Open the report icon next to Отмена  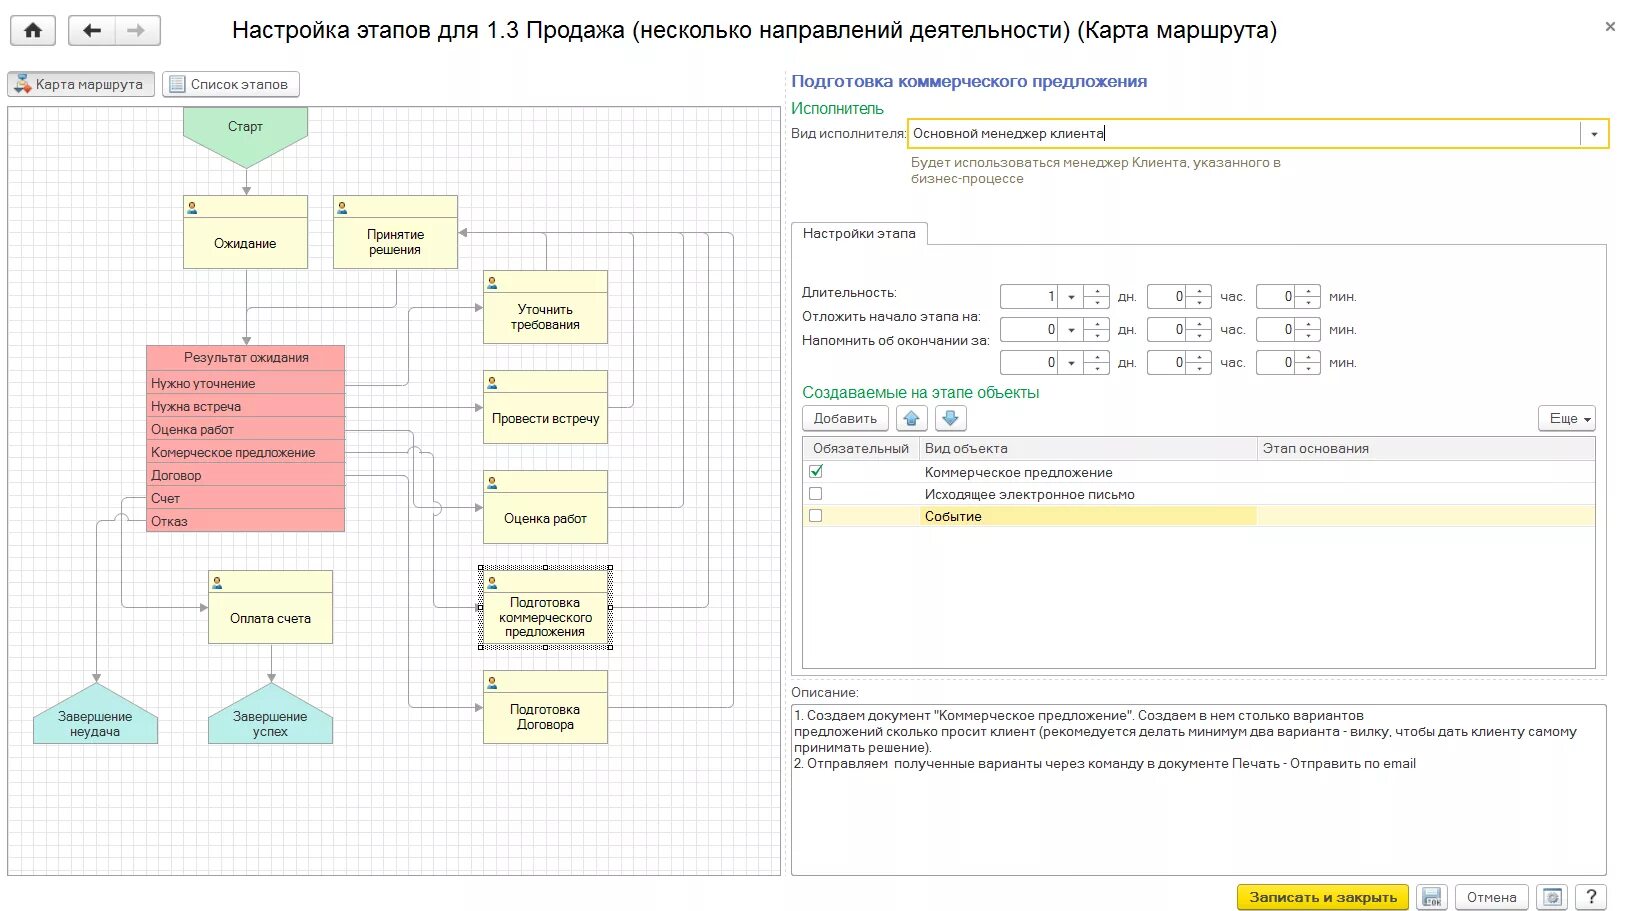pyautogui.click(x=1552, y=897)
